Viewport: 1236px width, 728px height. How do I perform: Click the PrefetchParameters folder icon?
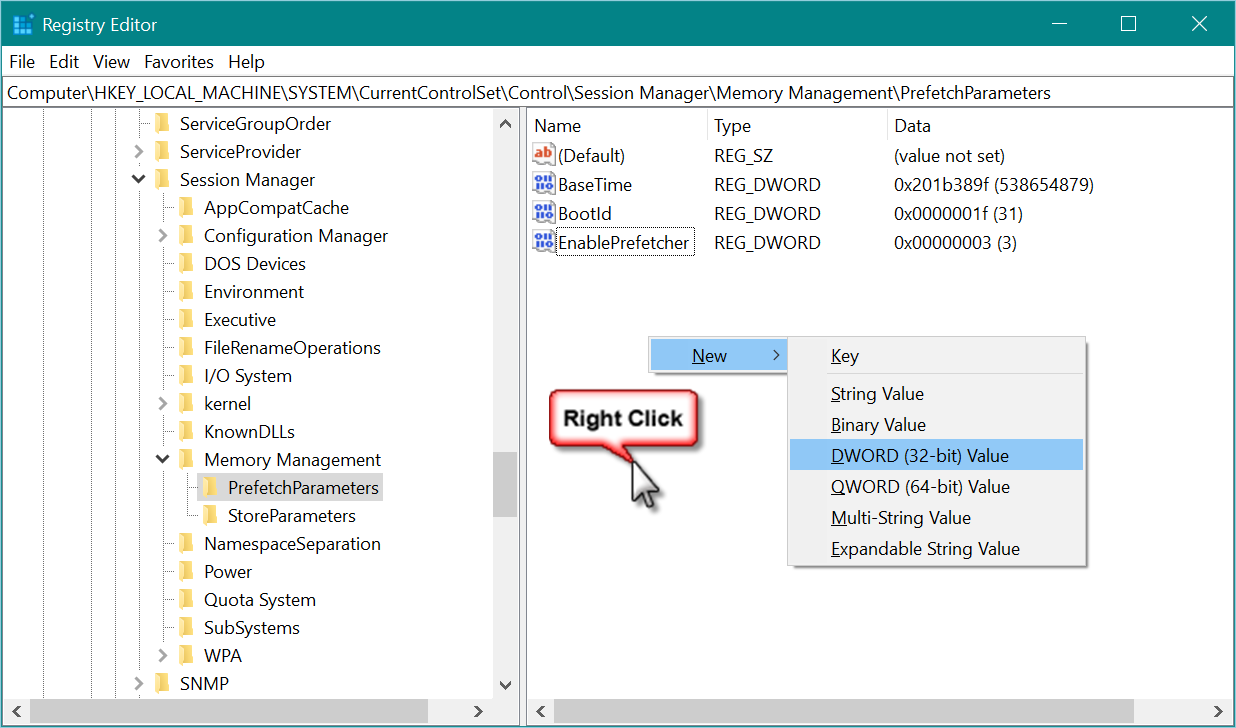[x=210, y=488]
